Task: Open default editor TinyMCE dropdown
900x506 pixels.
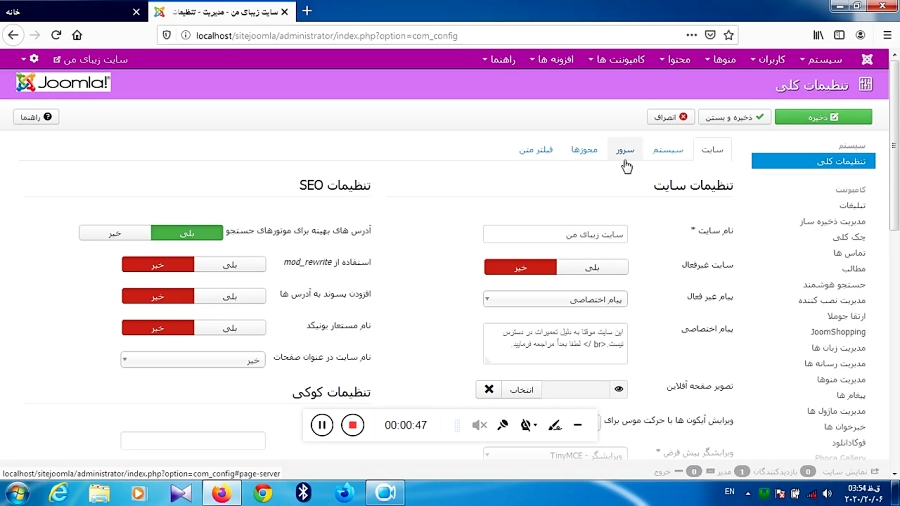Action: tap(556, 454)
